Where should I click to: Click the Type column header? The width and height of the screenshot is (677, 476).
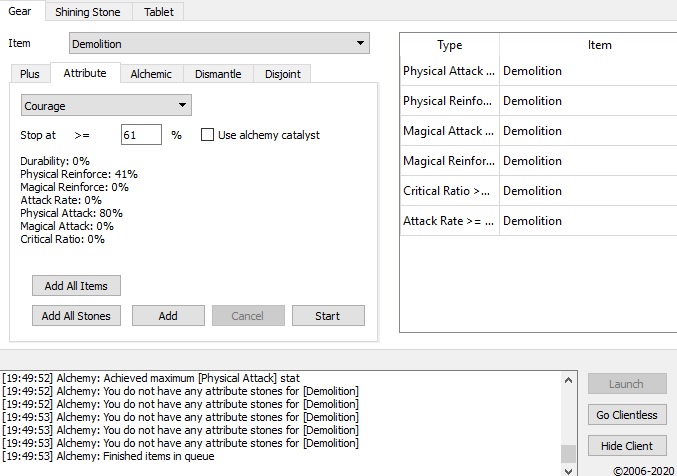pos(450,45)
